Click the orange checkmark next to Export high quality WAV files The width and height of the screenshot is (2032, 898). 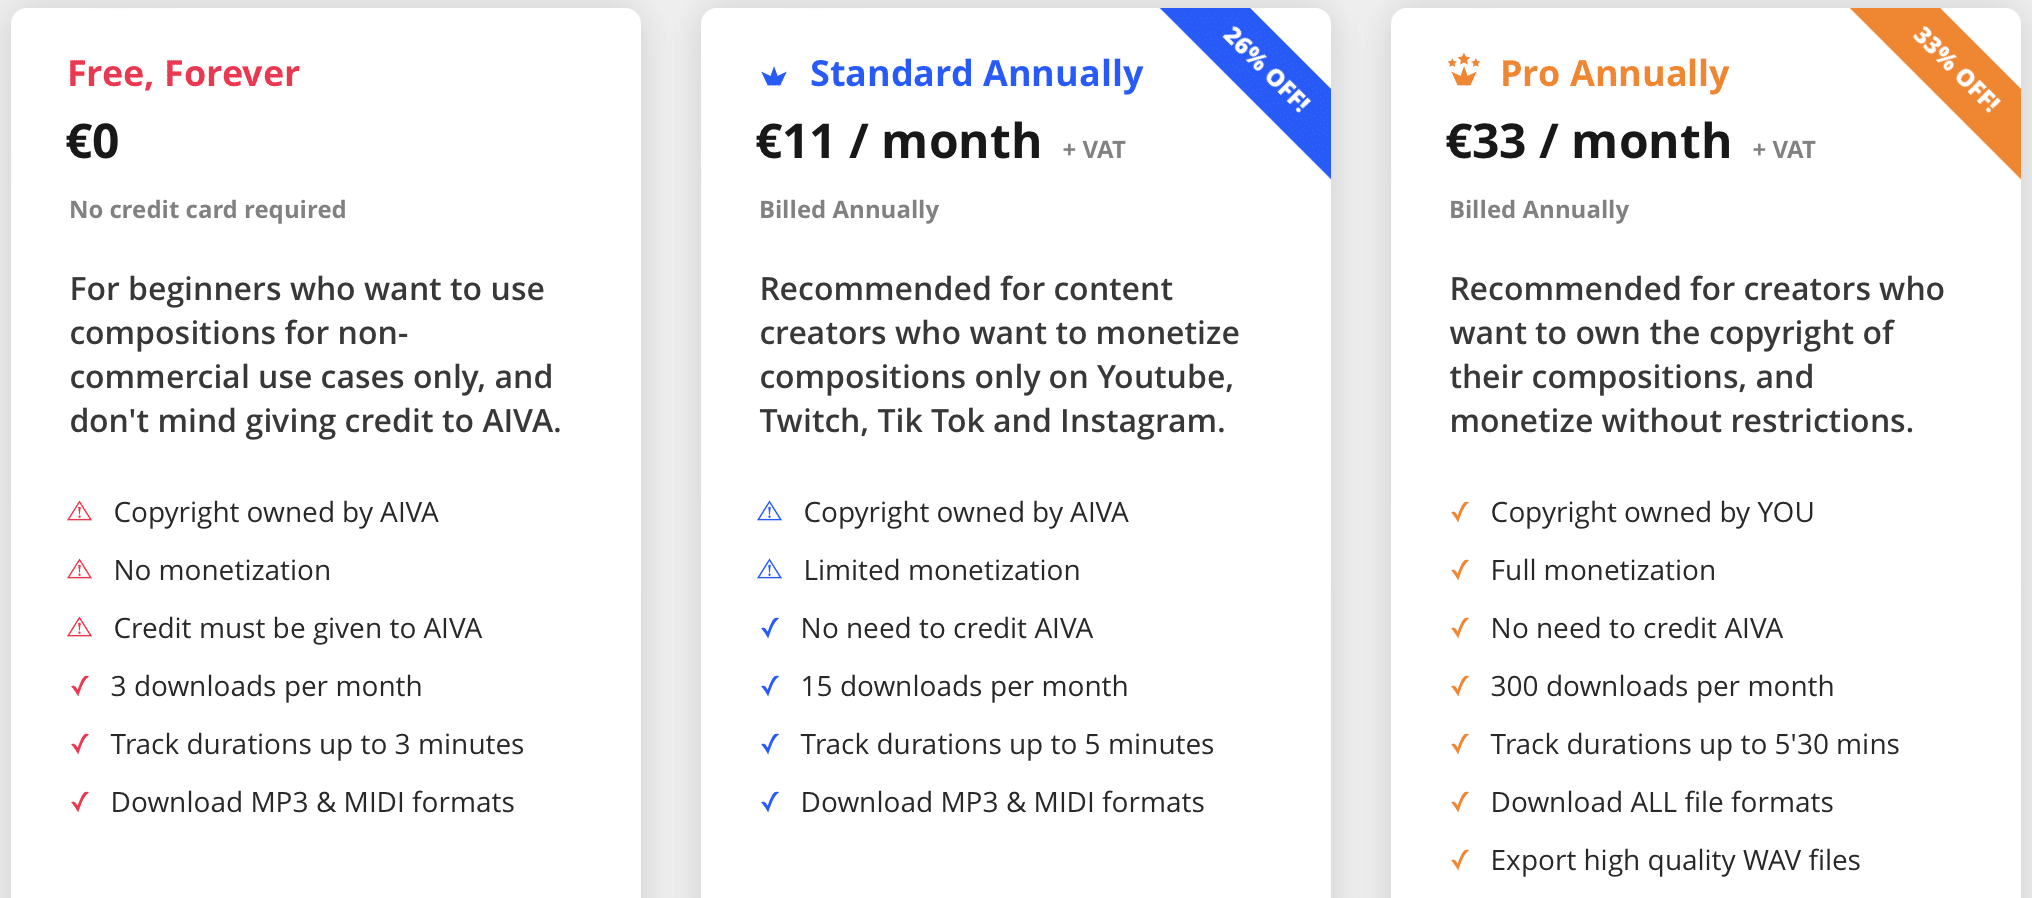(1460, 860)
